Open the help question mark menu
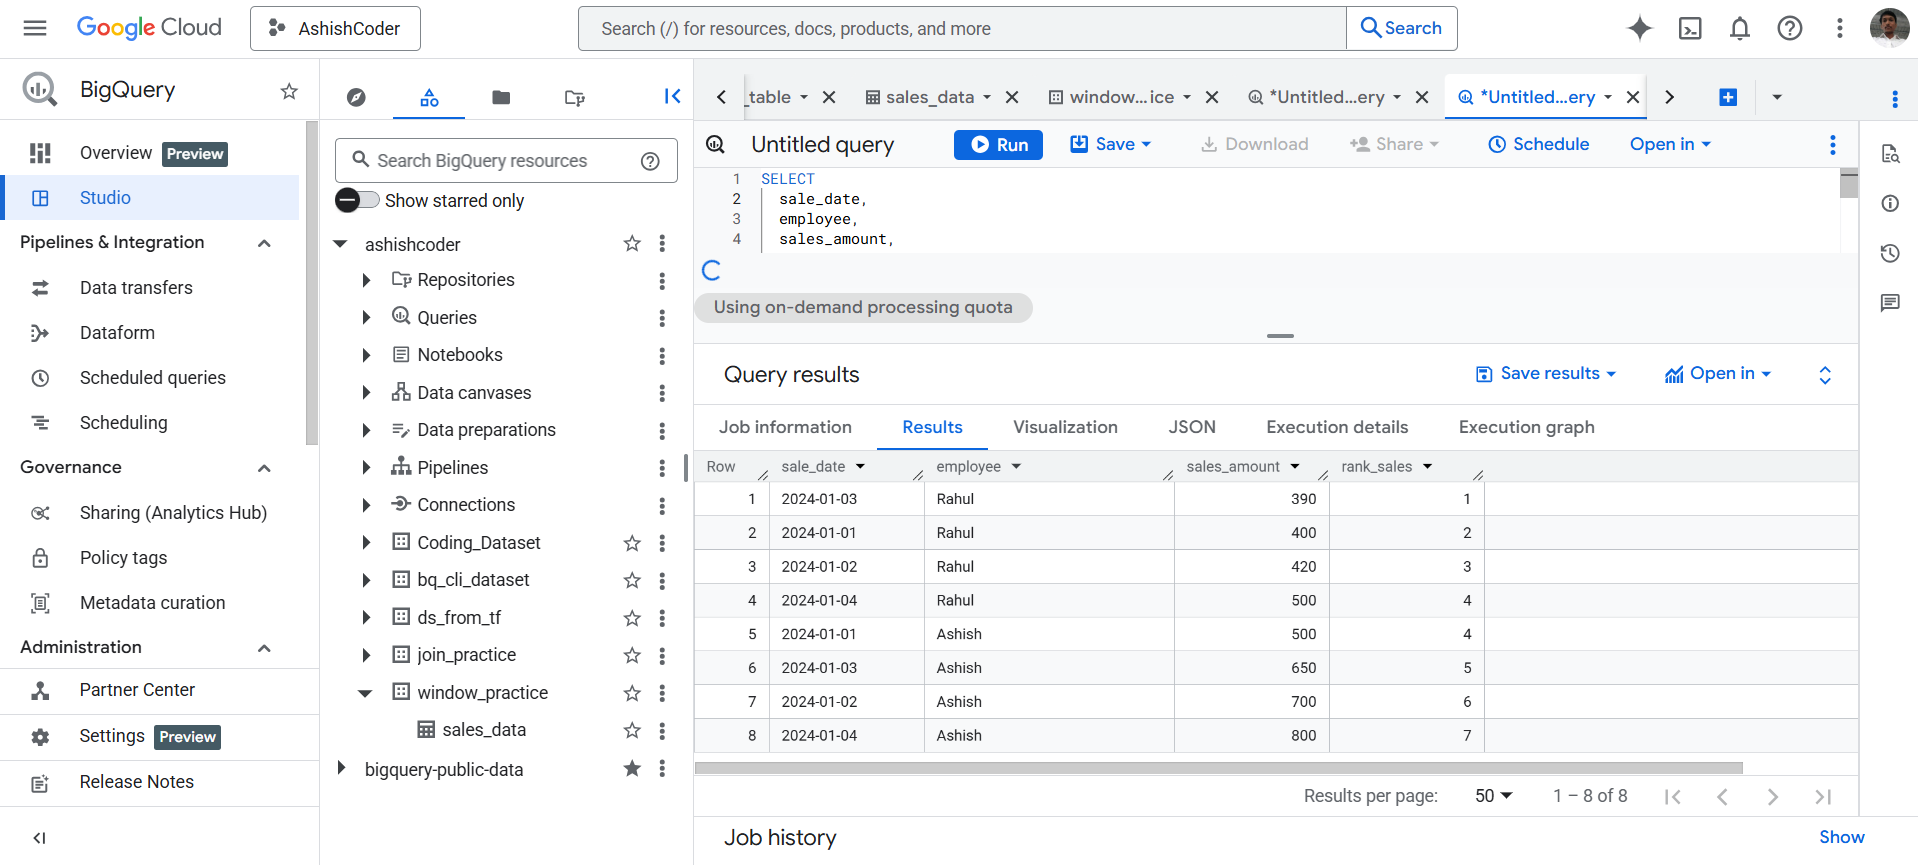The width and height of the screenshot is (1918, 865). (x=1790, y=28)
